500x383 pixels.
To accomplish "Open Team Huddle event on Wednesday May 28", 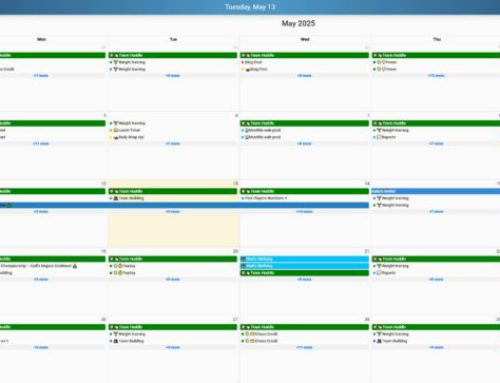I will click(304, 327).
